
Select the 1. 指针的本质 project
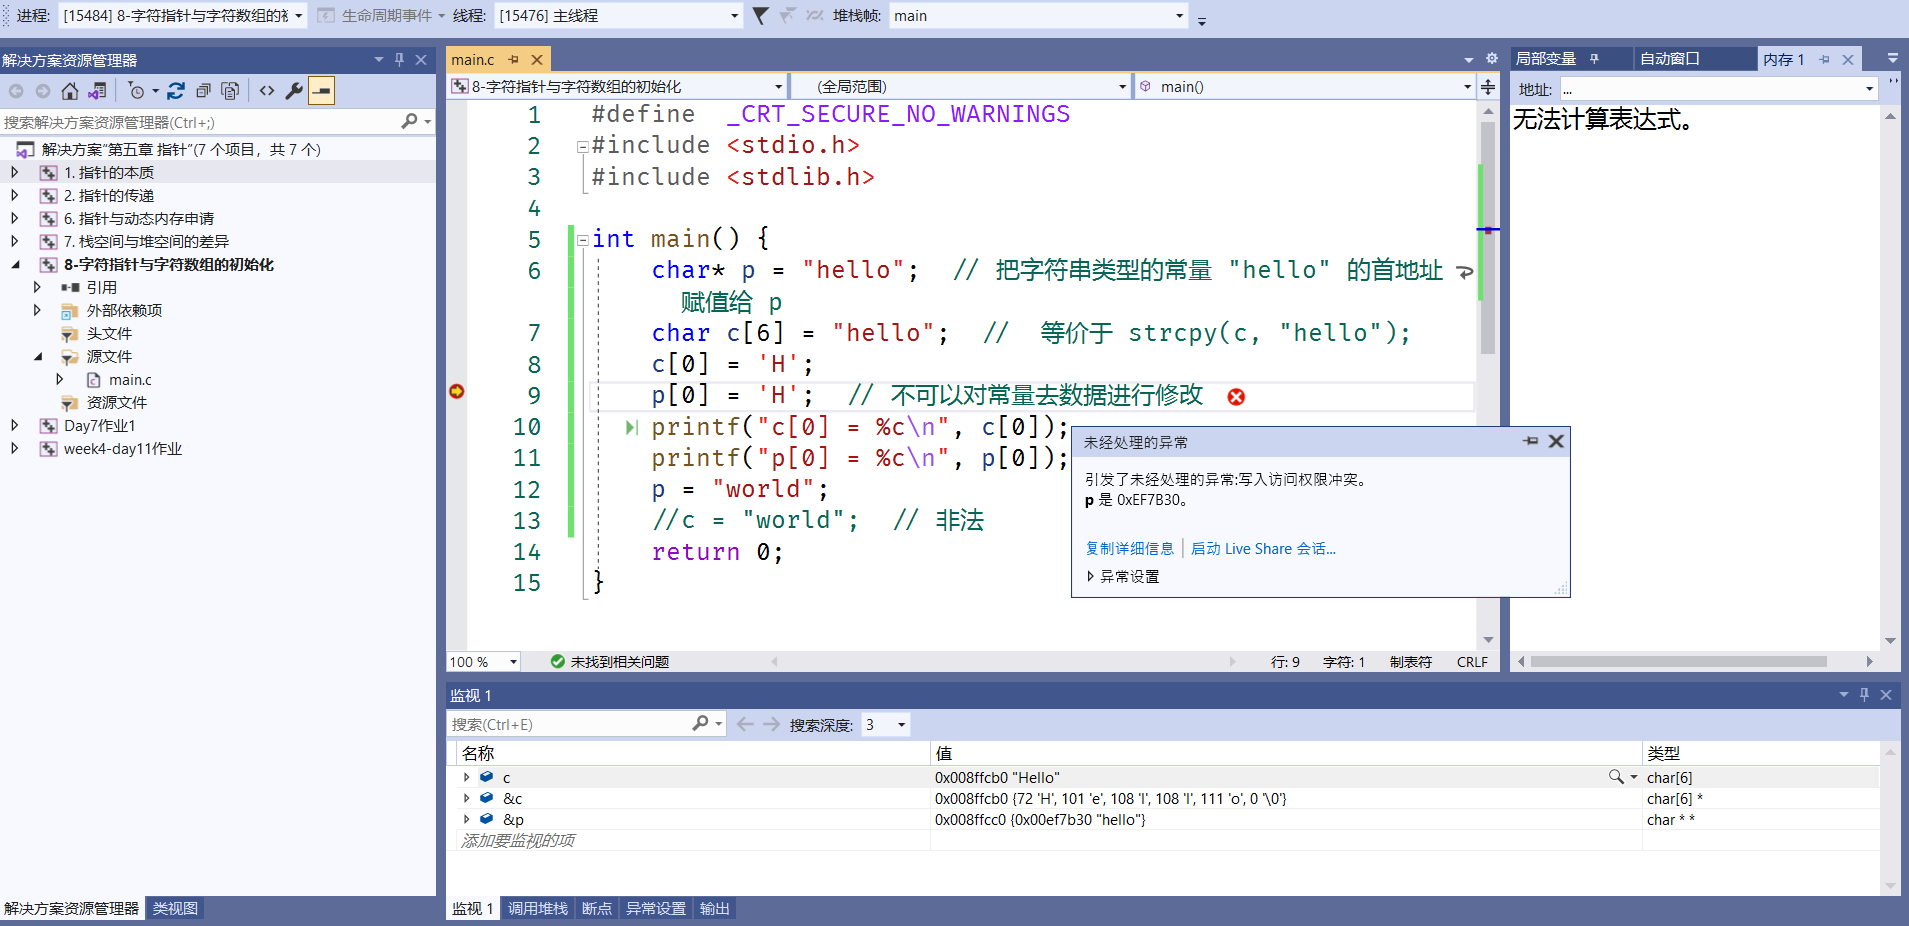(109, 172)
